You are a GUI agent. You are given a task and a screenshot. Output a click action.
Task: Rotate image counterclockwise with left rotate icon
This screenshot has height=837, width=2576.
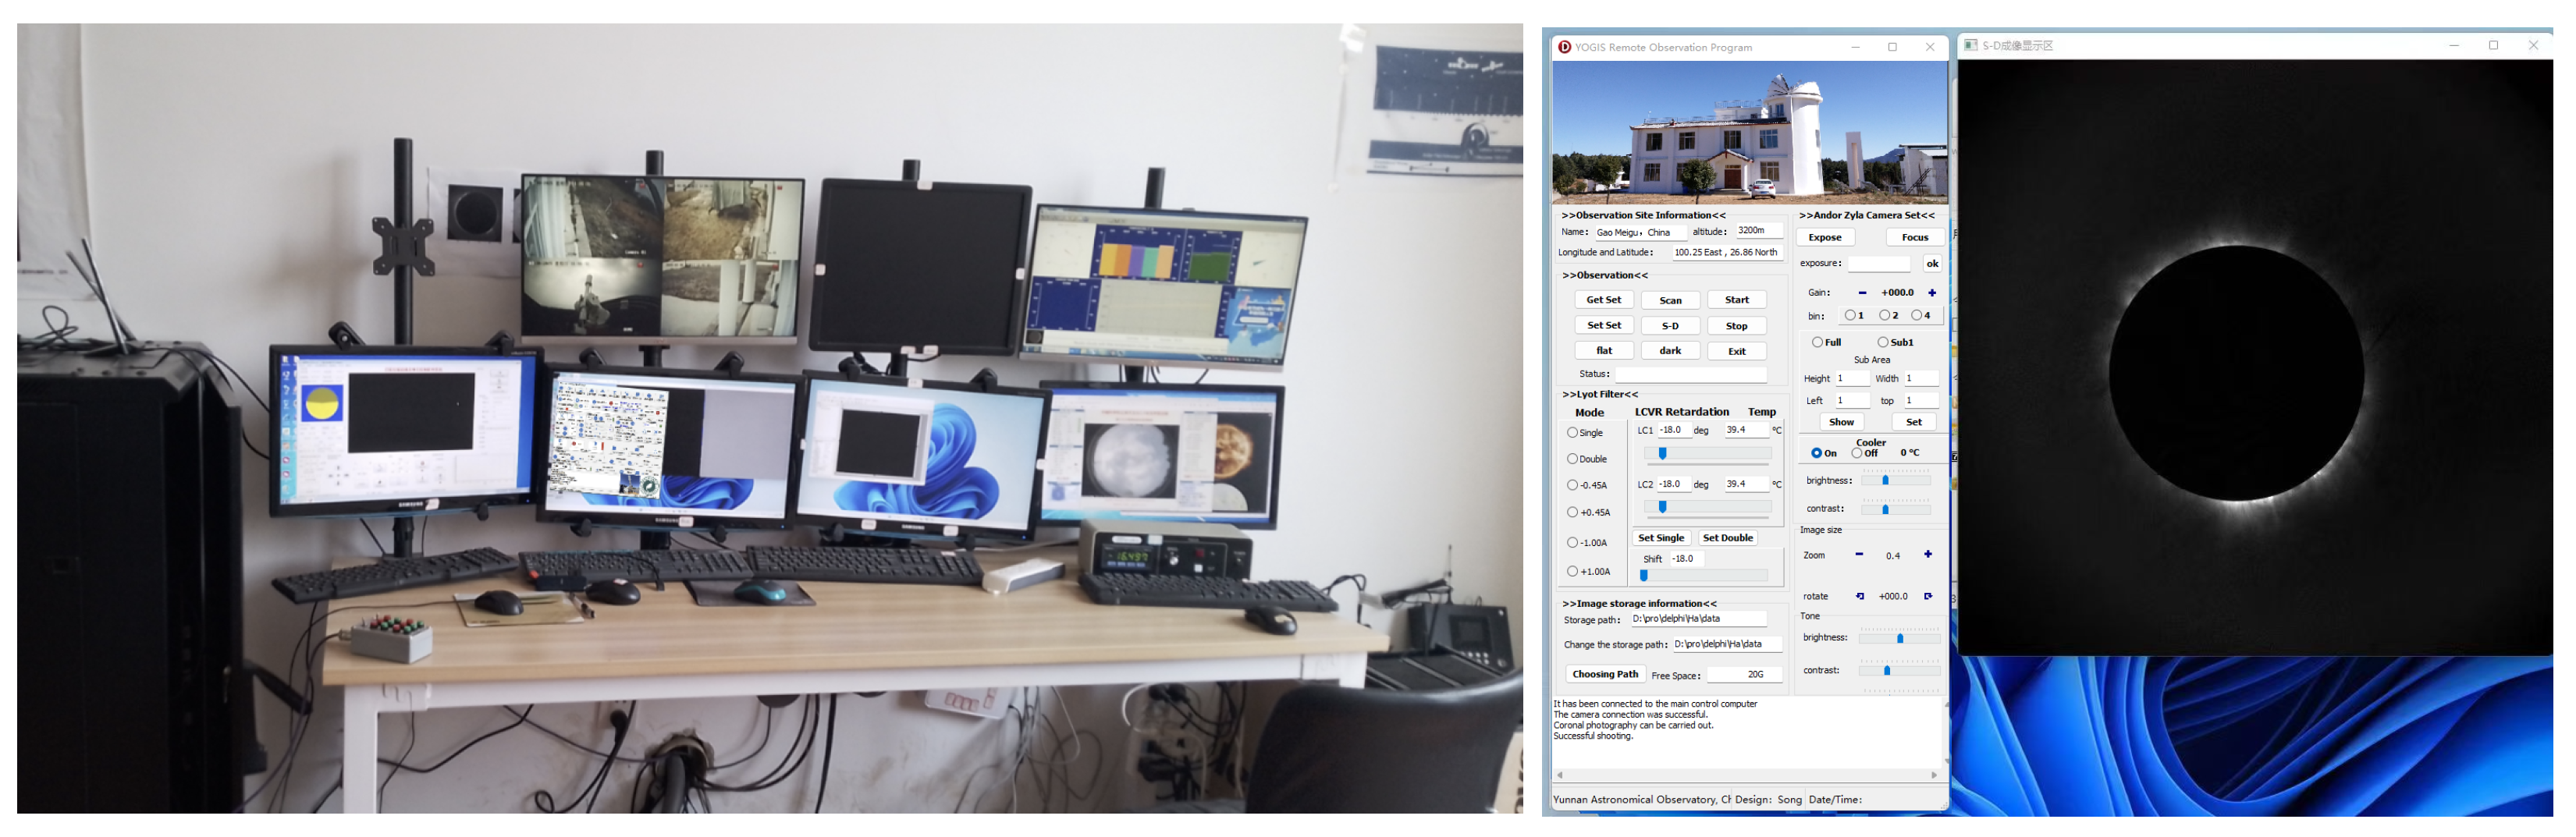pyautogui.click(x=1859, y=597)
